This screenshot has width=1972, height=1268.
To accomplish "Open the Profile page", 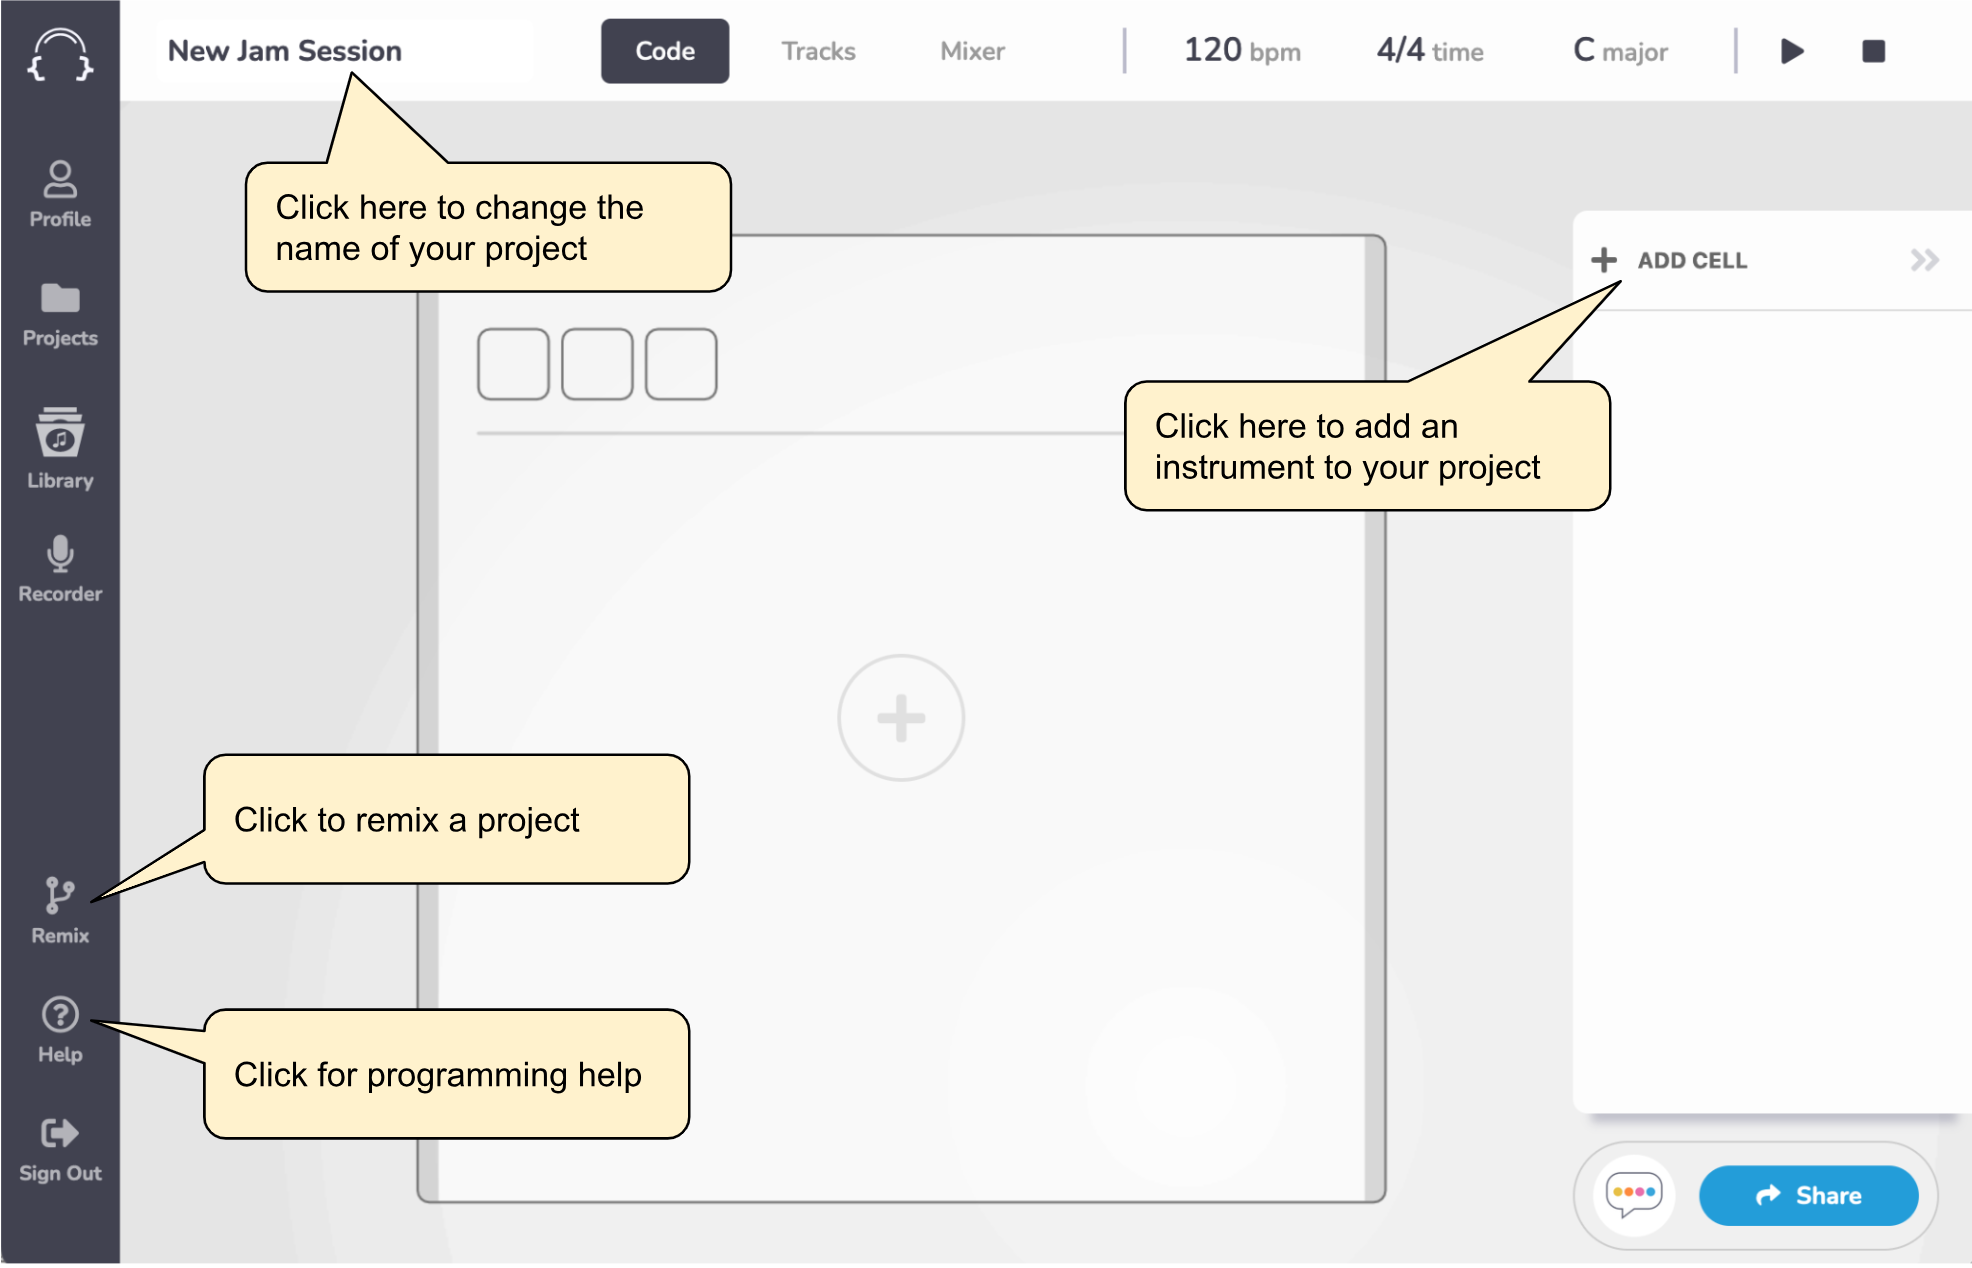I will coord(60,195).
